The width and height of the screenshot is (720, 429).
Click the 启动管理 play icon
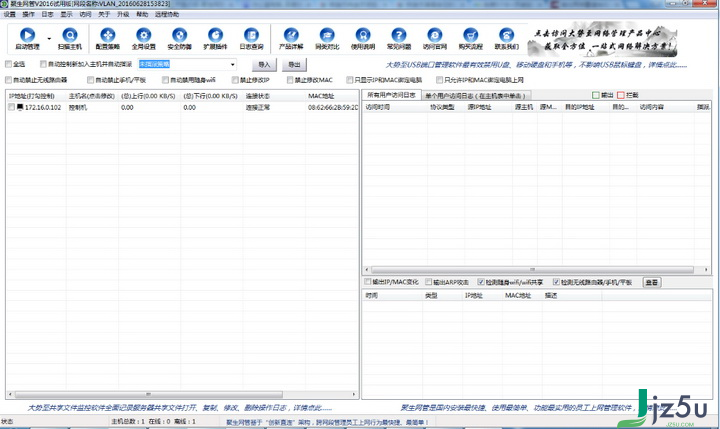point(28,35)
